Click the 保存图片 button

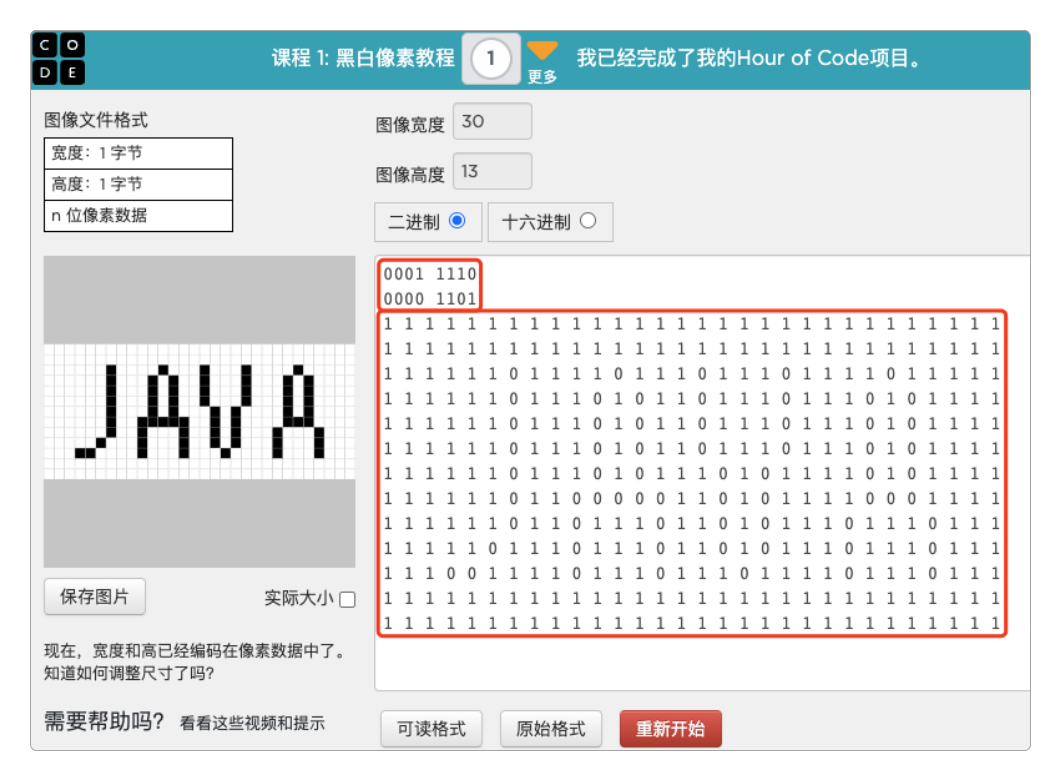tap(95, 597)
